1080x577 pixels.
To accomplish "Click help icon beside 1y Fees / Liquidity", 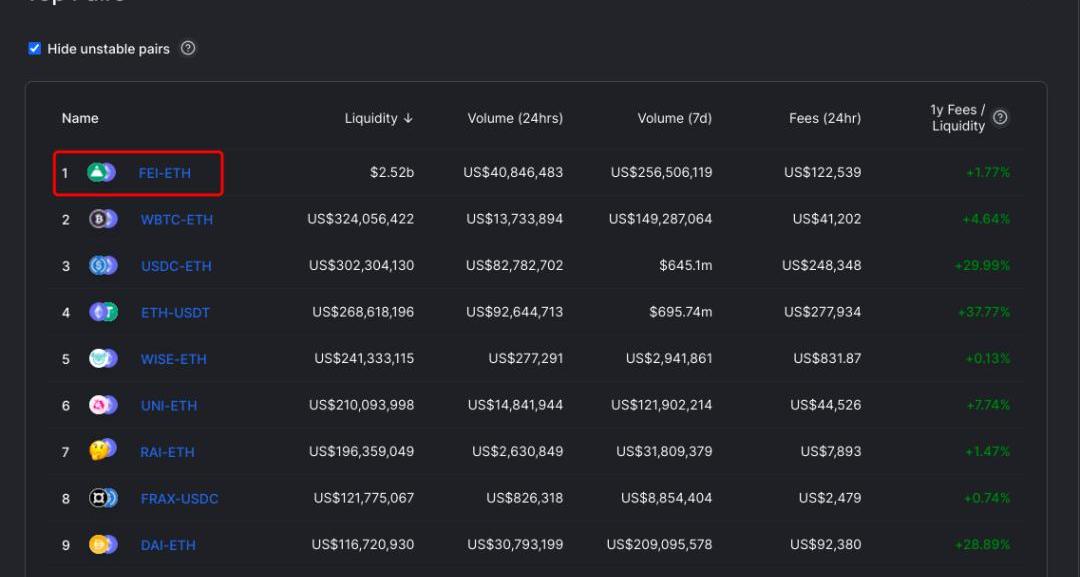I will click(1000, 118).
